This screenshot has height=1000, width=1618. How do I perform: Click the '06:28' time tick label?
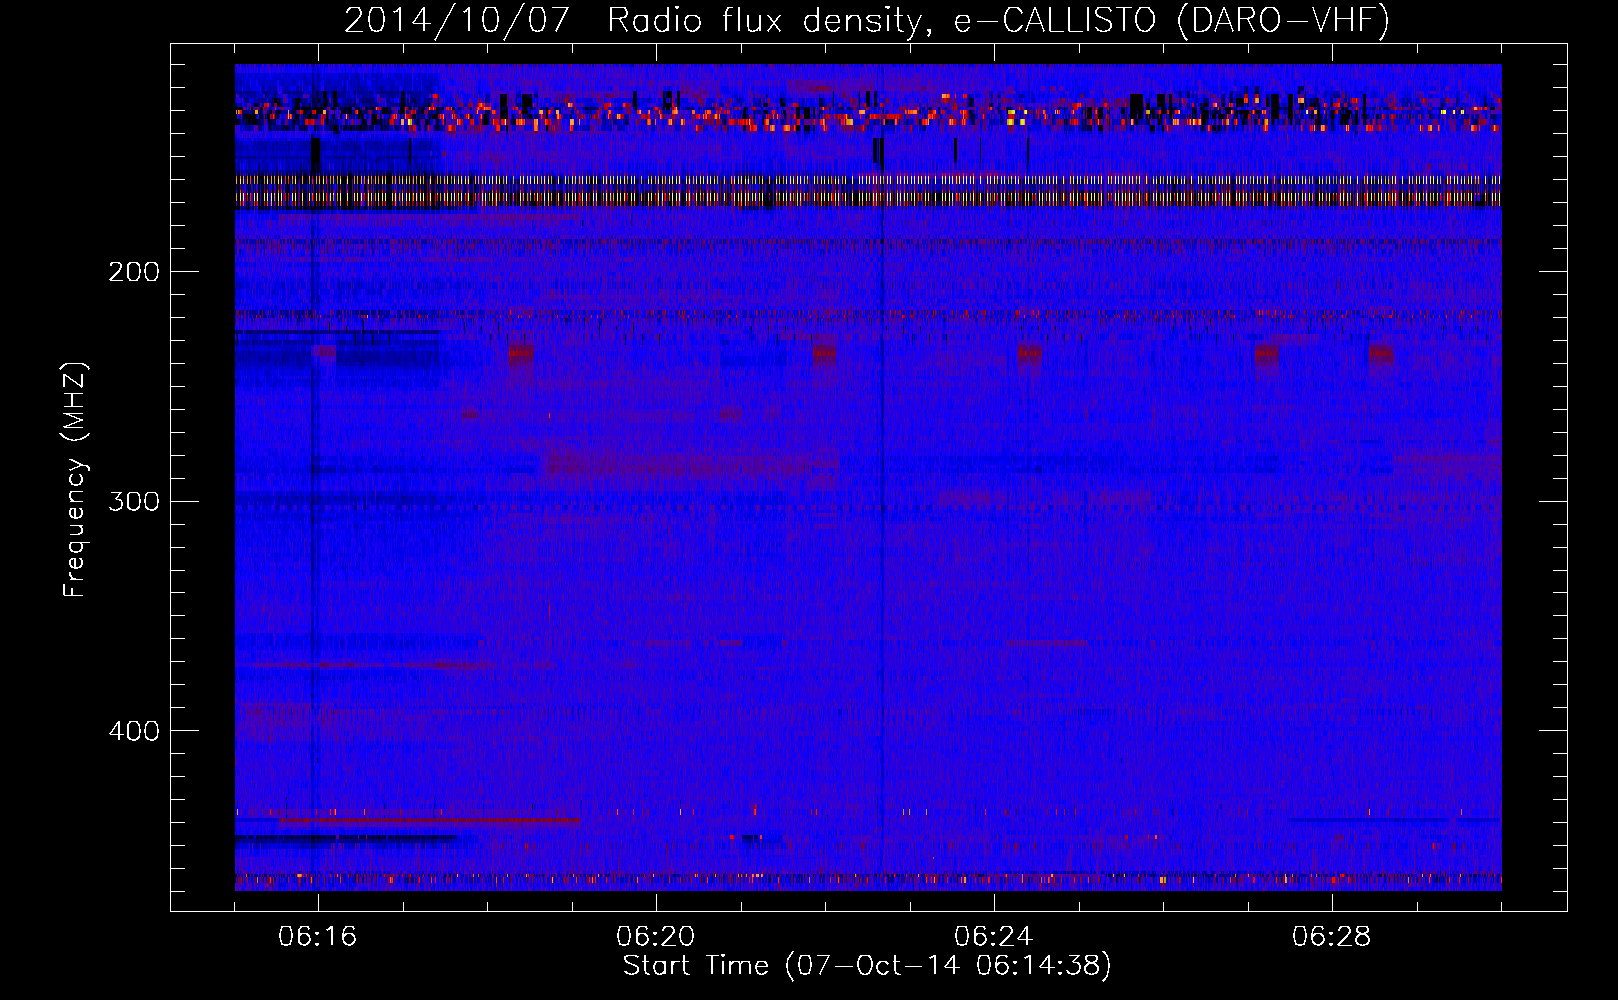[1332, 937]
